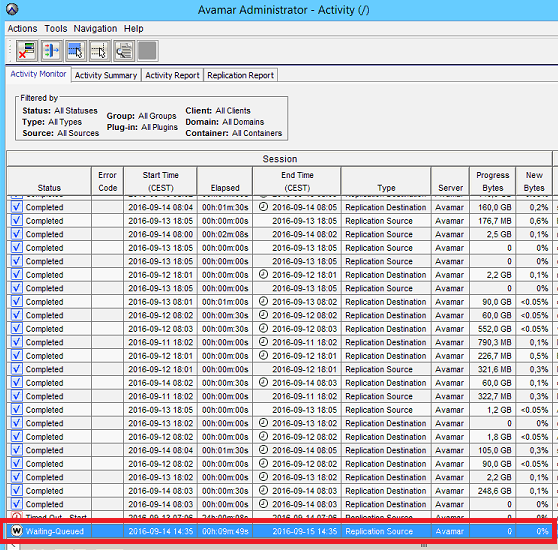Switch to the Activity Summary tab
The height and width of the screenshot is (550, 558).
[x=106, y=75]
